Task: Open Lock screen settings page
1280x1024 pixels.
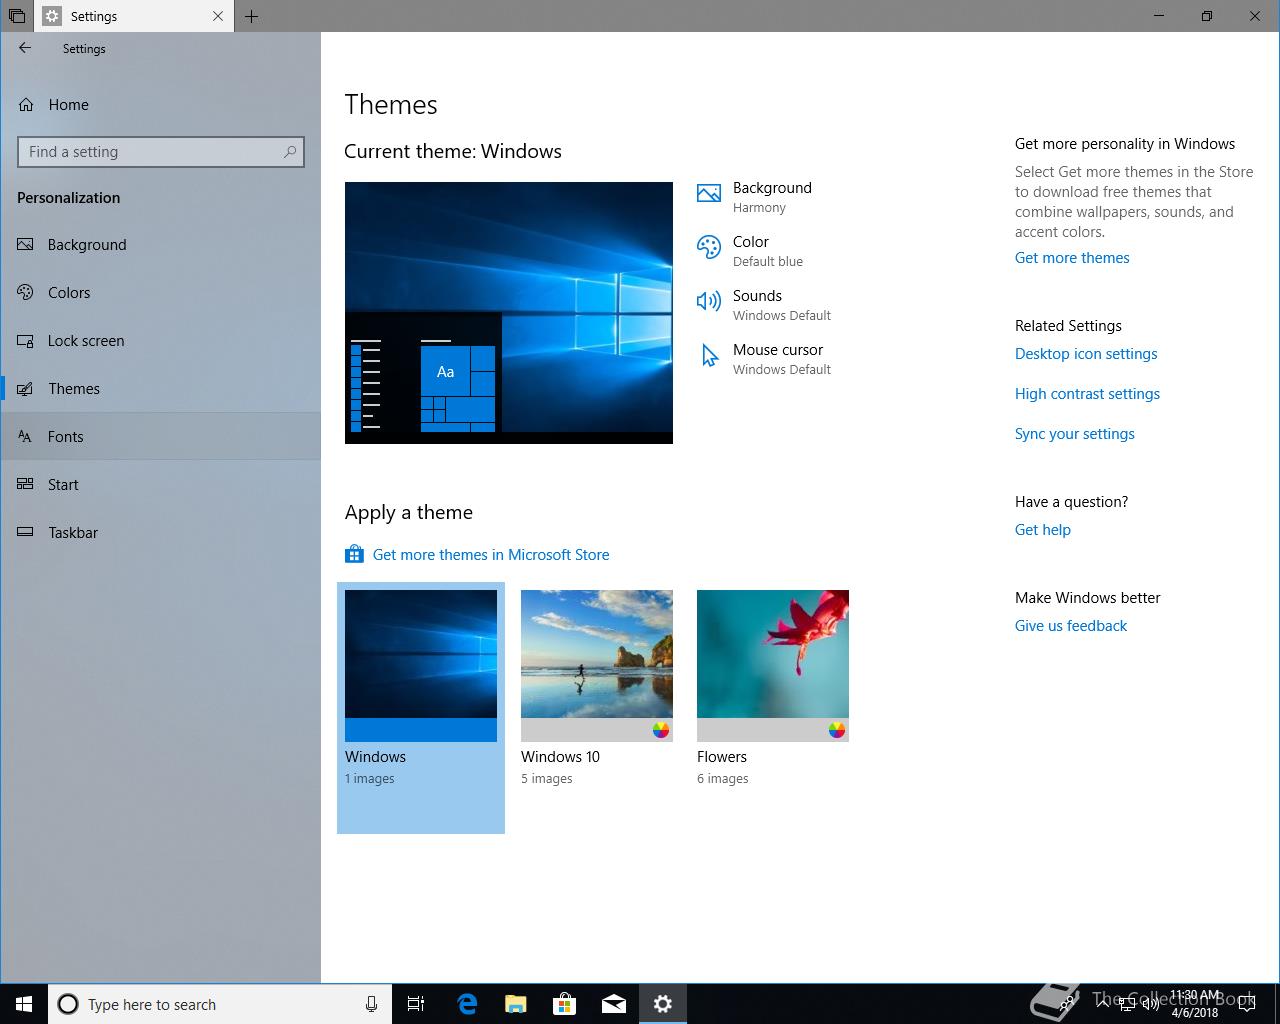Action: pos(160,341)
